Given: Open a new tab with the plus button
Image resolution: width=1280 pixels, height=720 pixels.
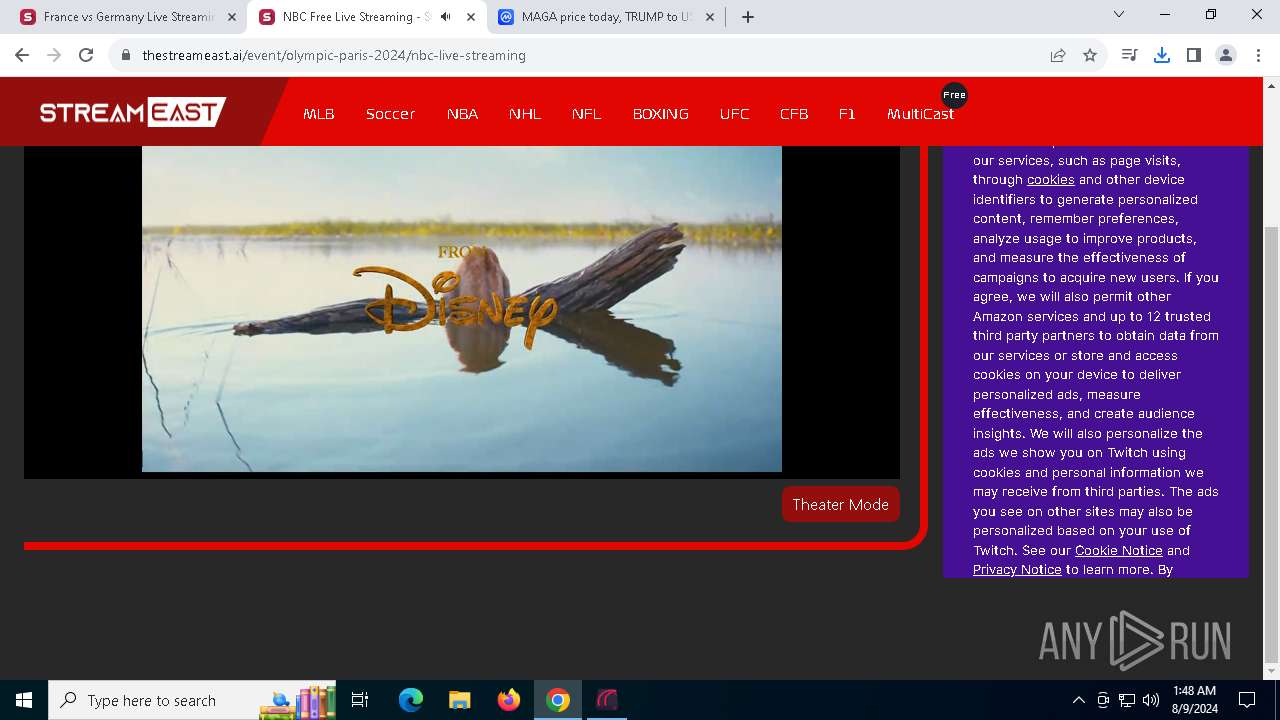Looking at the screenshot, I should pyautogui.click(x=748, y=16).
